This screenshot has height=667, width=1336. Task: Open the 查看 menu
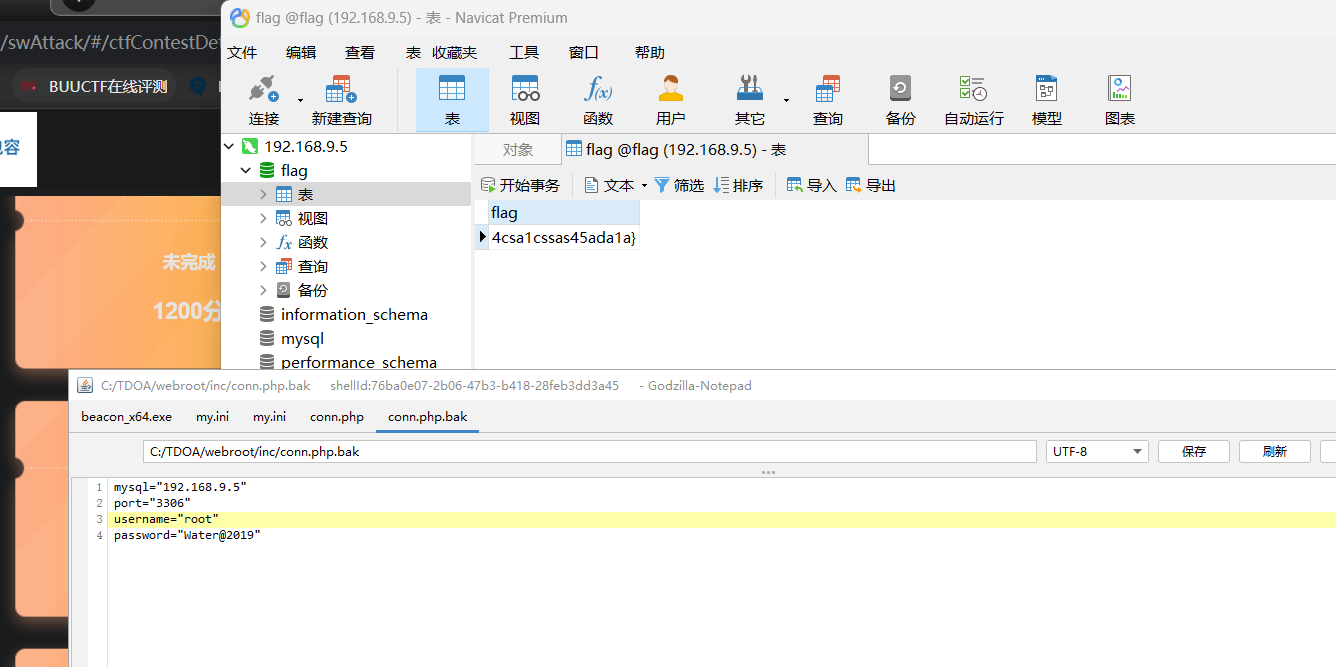[360, 52]
